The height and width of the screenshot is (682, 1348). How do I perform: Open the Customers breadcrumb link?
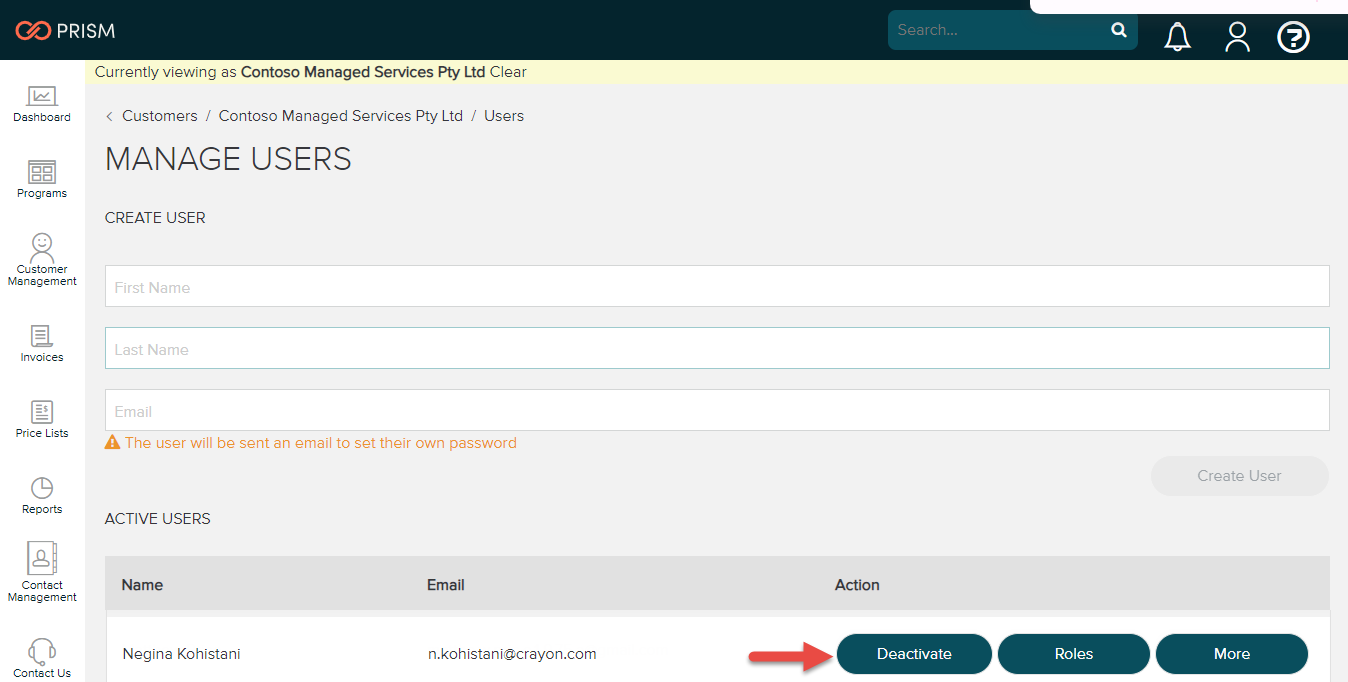pos(159,115)
